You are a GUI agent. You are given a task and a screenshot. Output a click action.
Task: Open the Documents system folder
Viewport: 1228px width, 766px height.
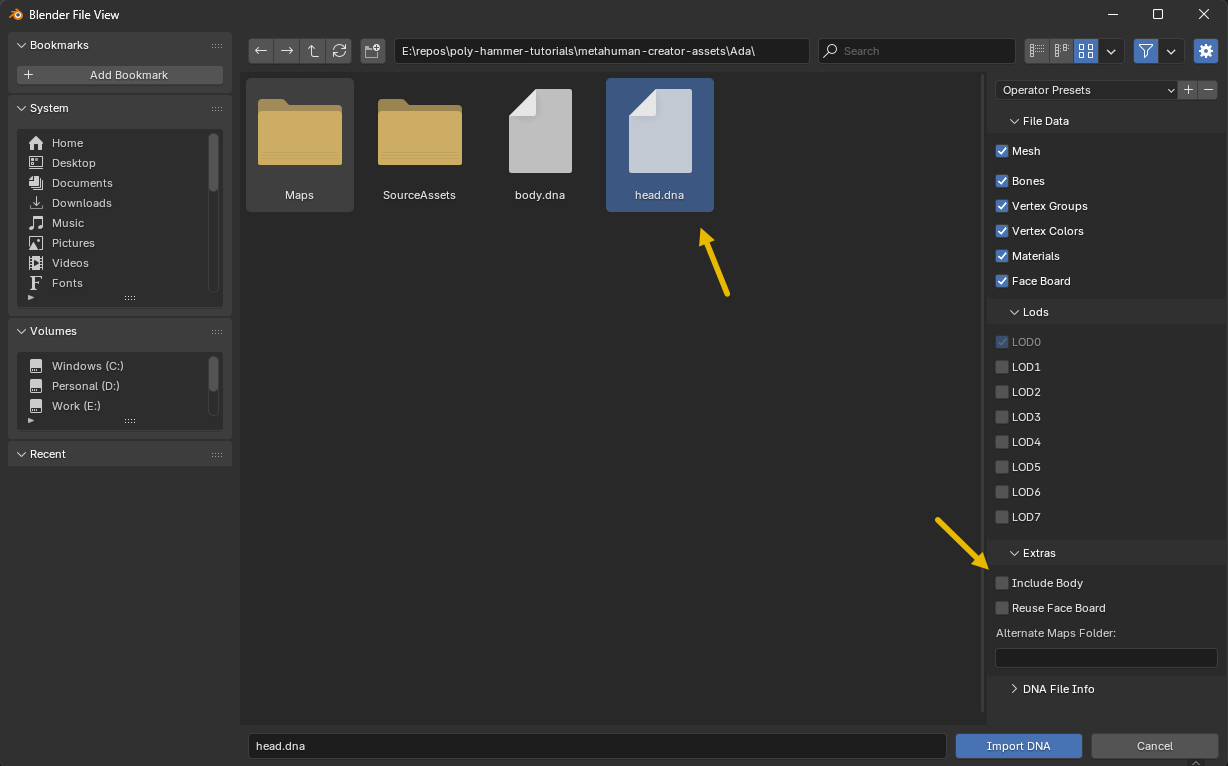pos(81,183)
